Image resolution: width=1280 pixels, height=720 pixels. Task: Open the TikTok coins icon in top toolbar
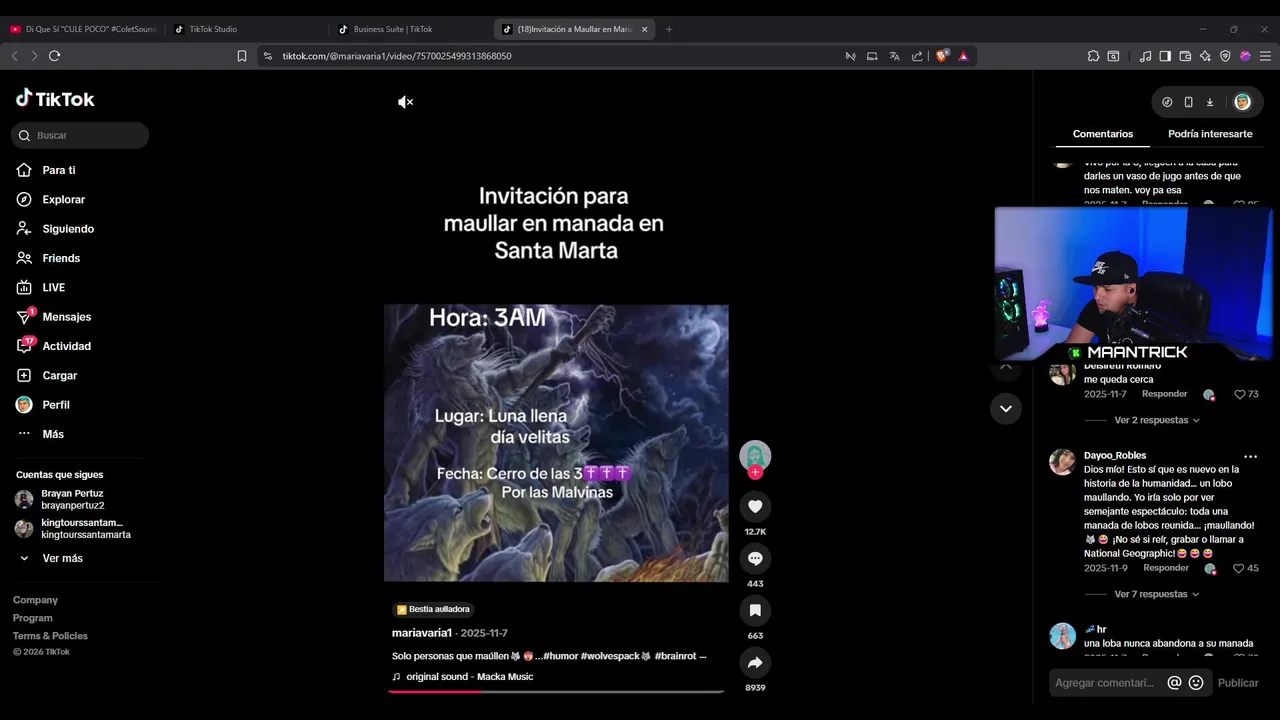(1167, 102)
